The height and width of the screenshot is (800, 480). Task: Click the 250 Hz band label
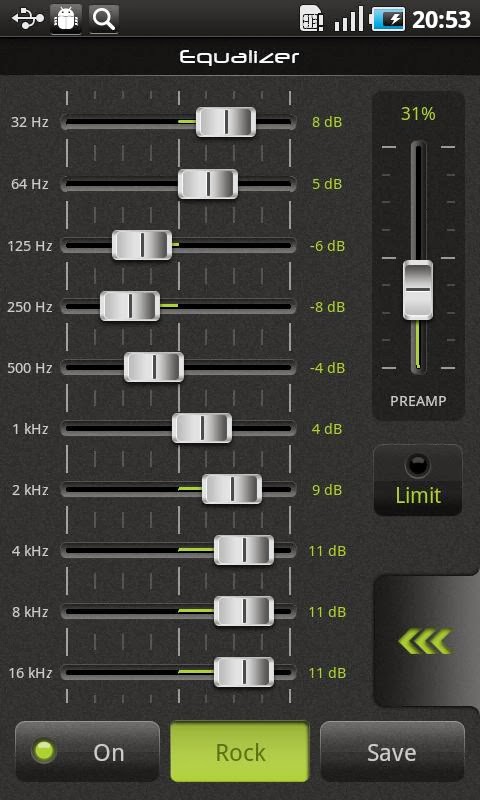point(30,307)
